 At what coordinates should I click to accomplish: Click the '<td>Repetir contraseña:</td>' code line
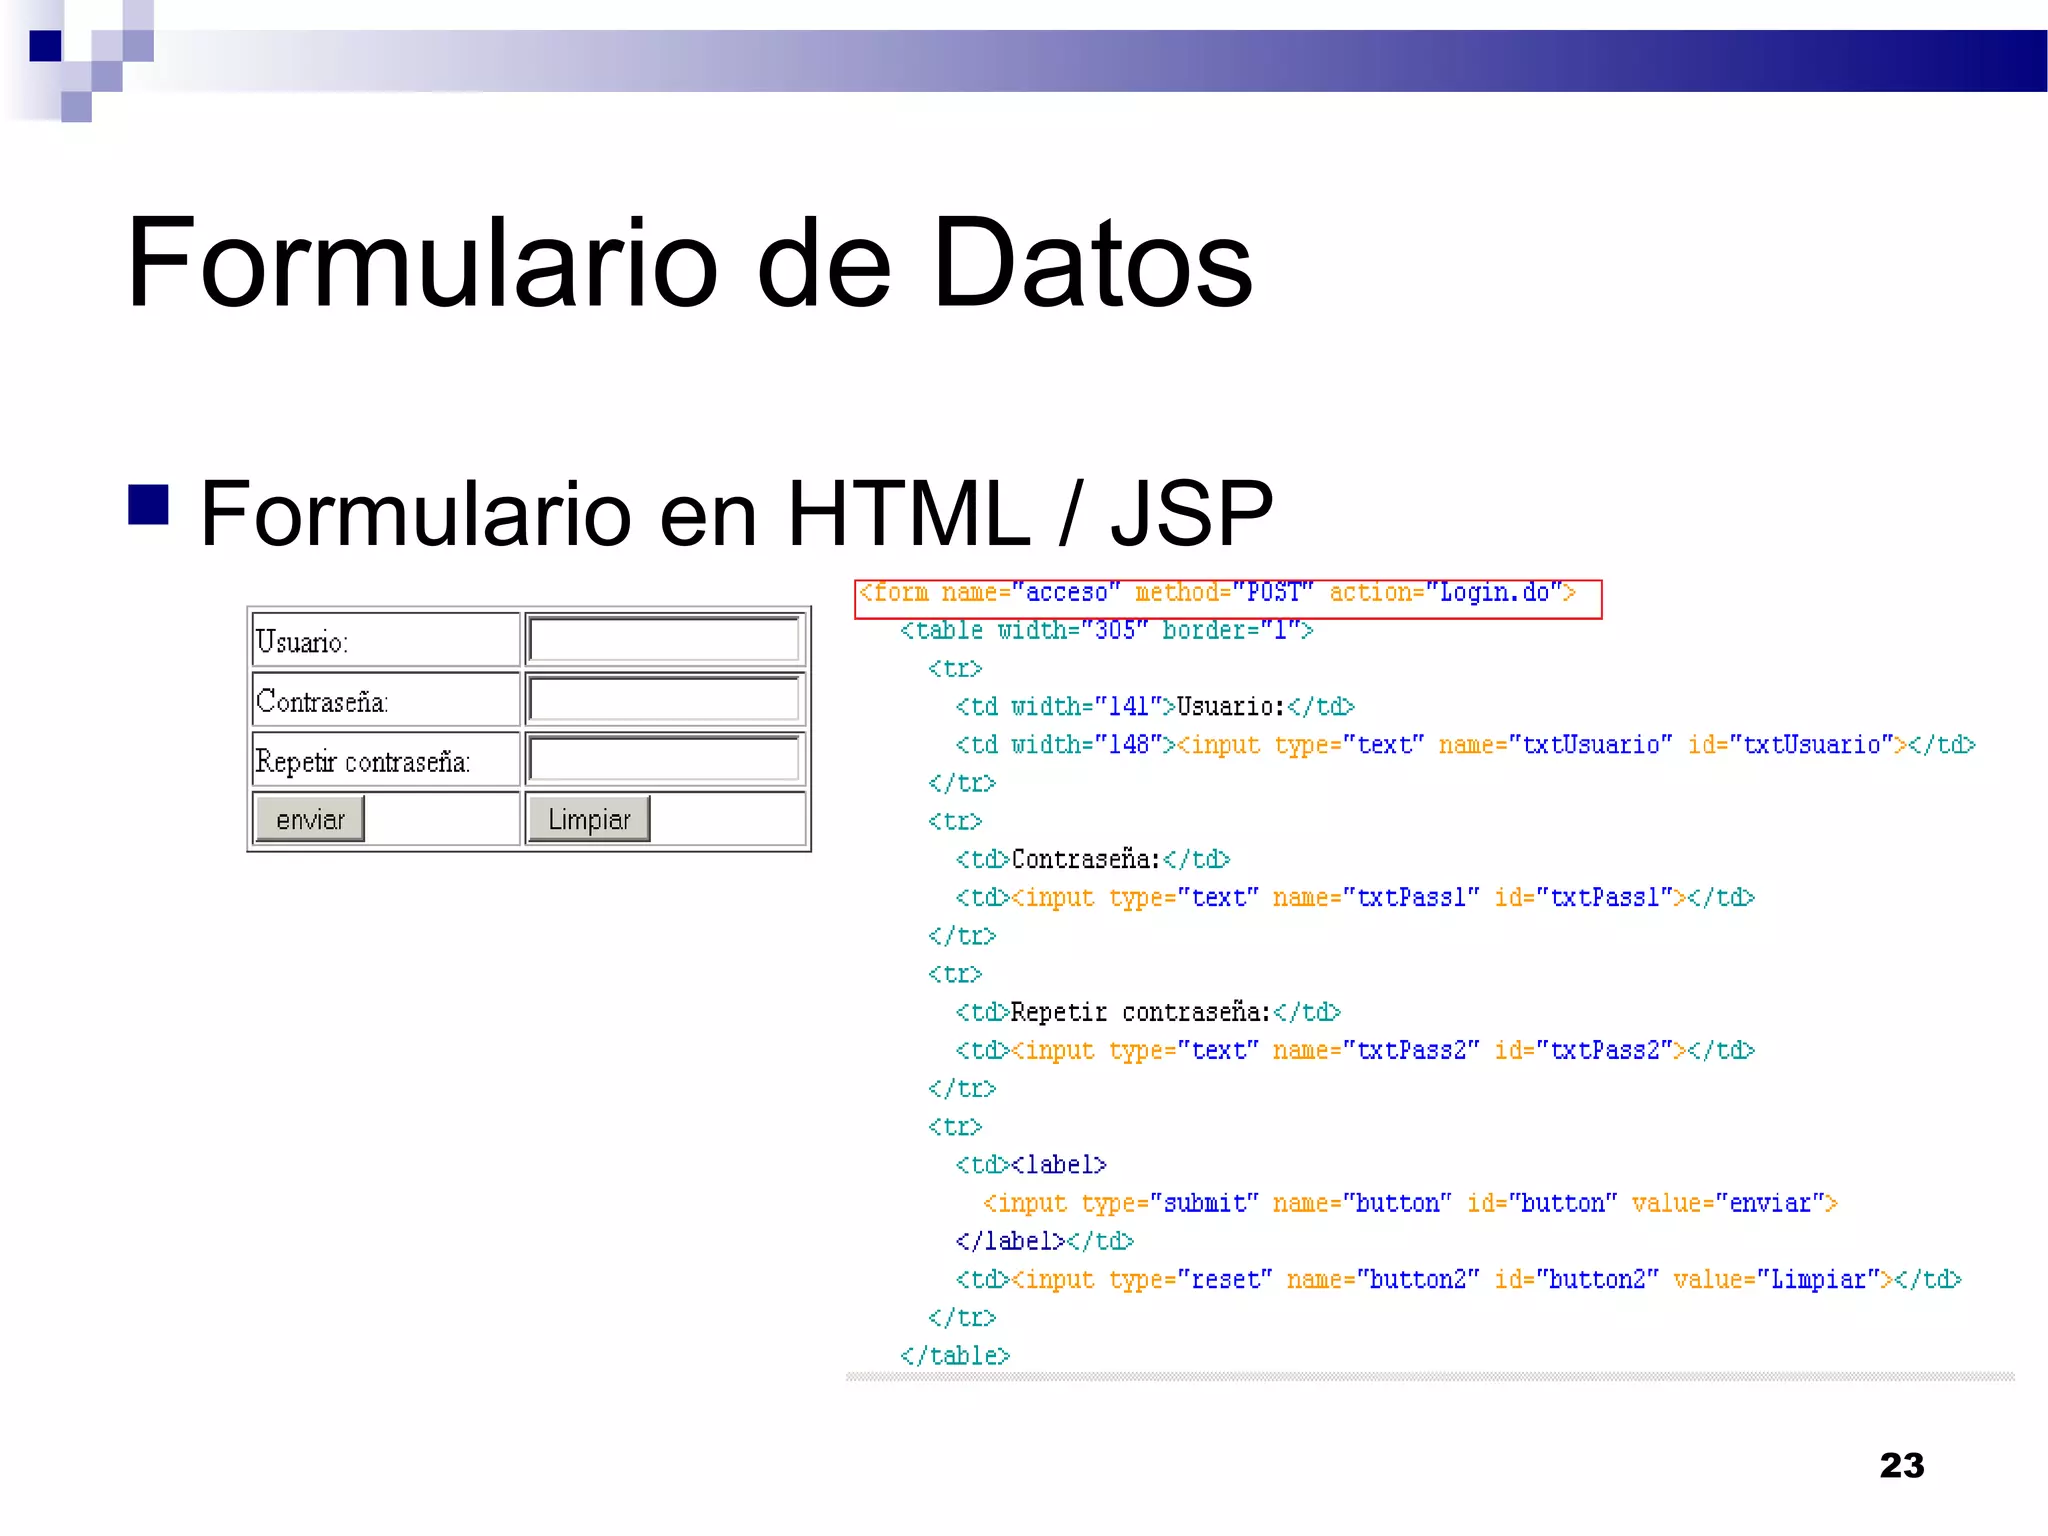[1148, 1013]
